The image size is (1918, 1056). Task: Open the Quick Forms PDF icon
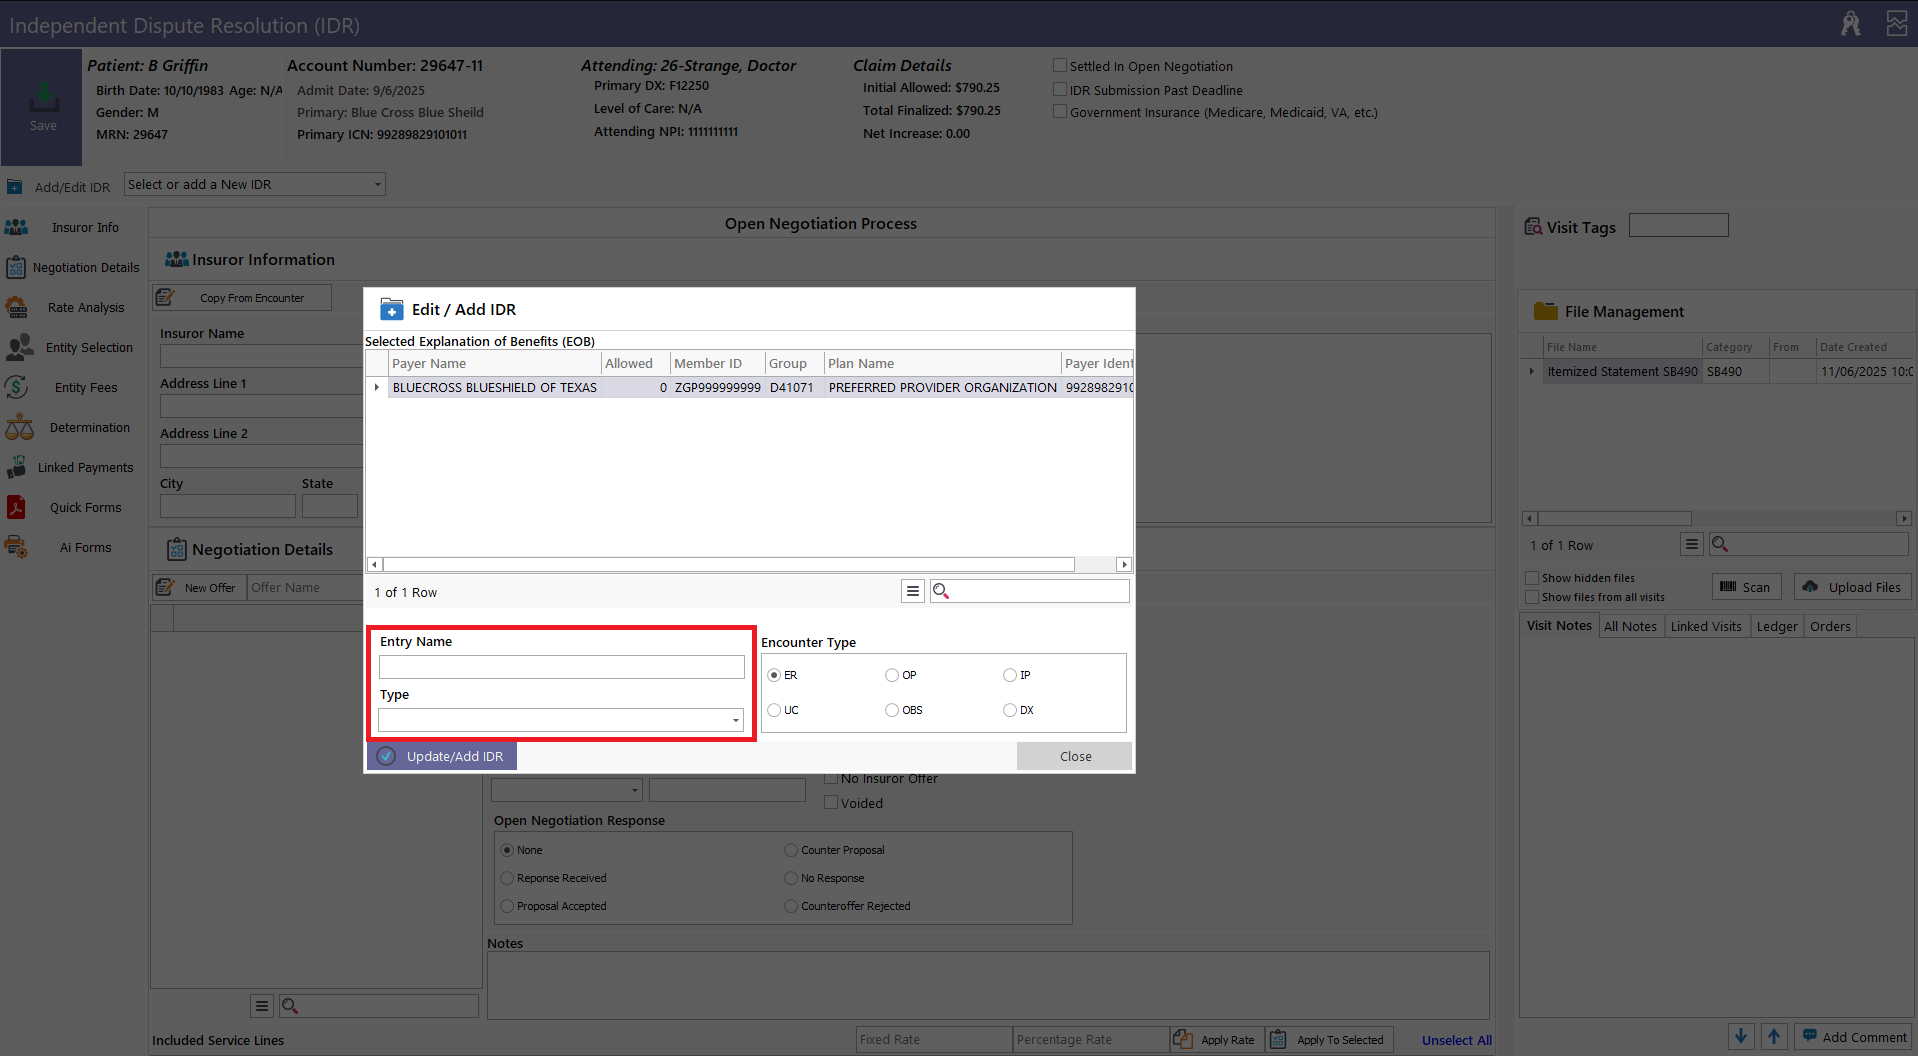[16, 507]
